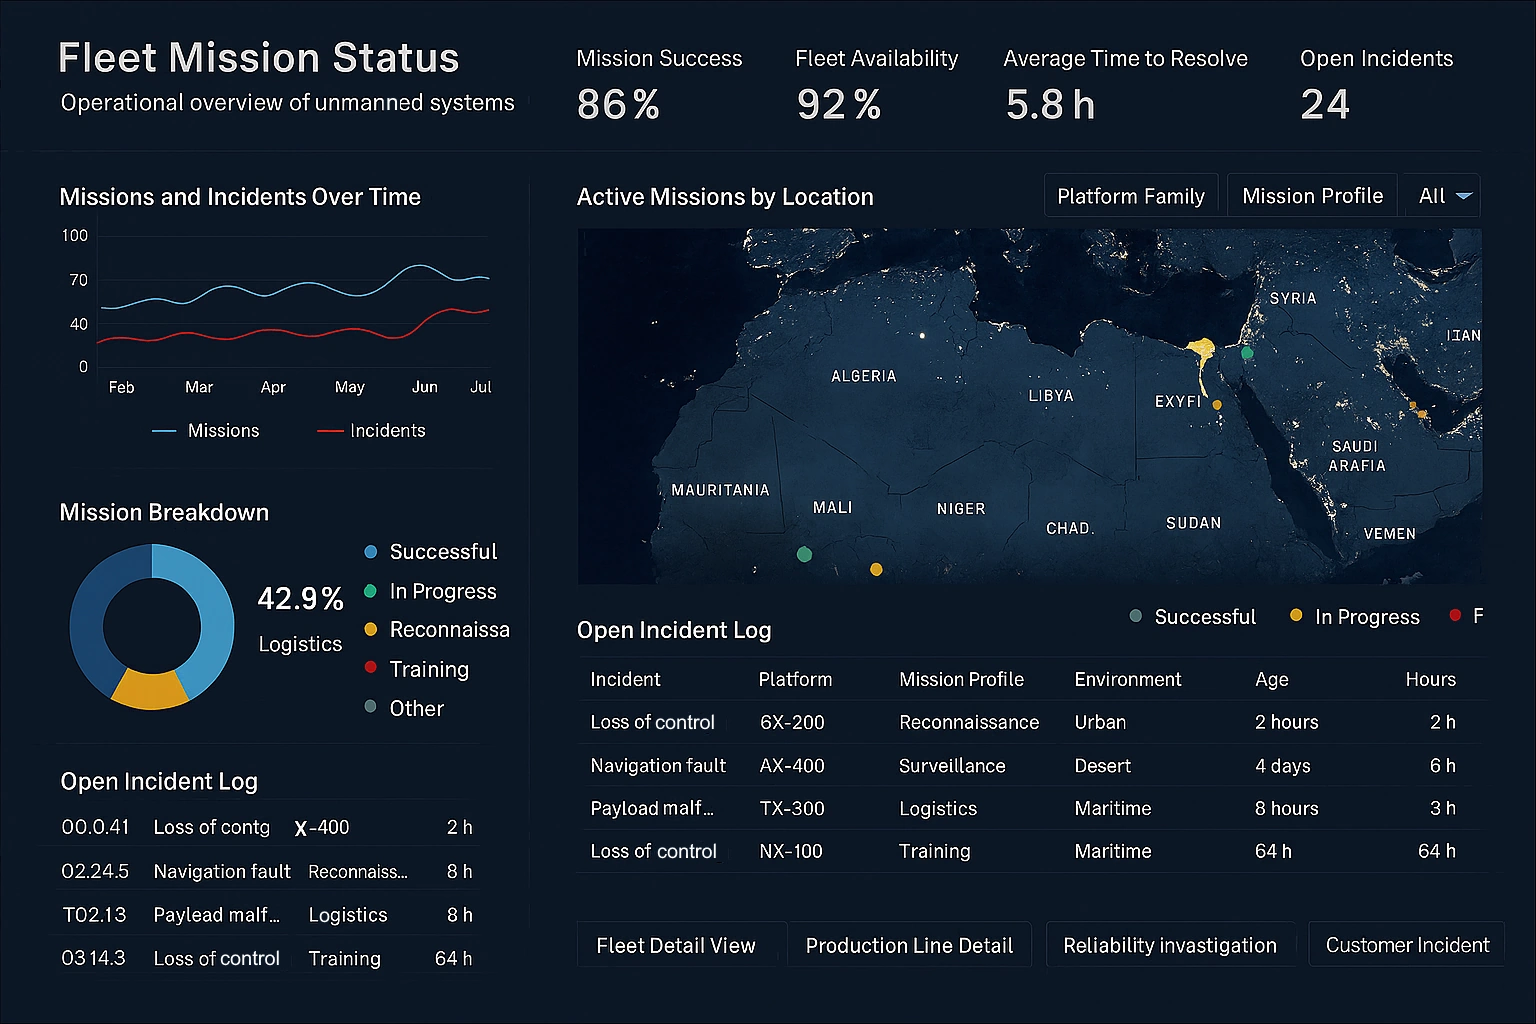1536x1024 pixels.
Task: Open the All filter dropdown
Action: 1441,195
